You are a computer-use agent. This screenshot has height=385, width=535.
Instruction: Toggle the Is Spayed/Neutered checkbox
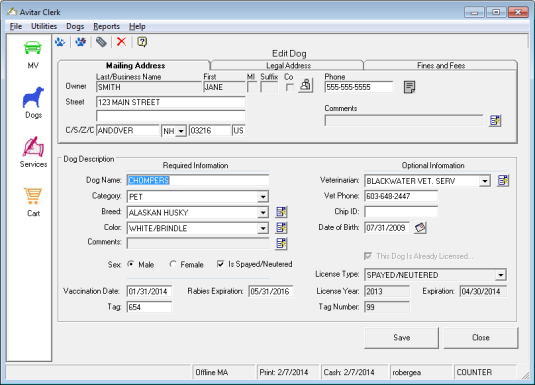220,264
